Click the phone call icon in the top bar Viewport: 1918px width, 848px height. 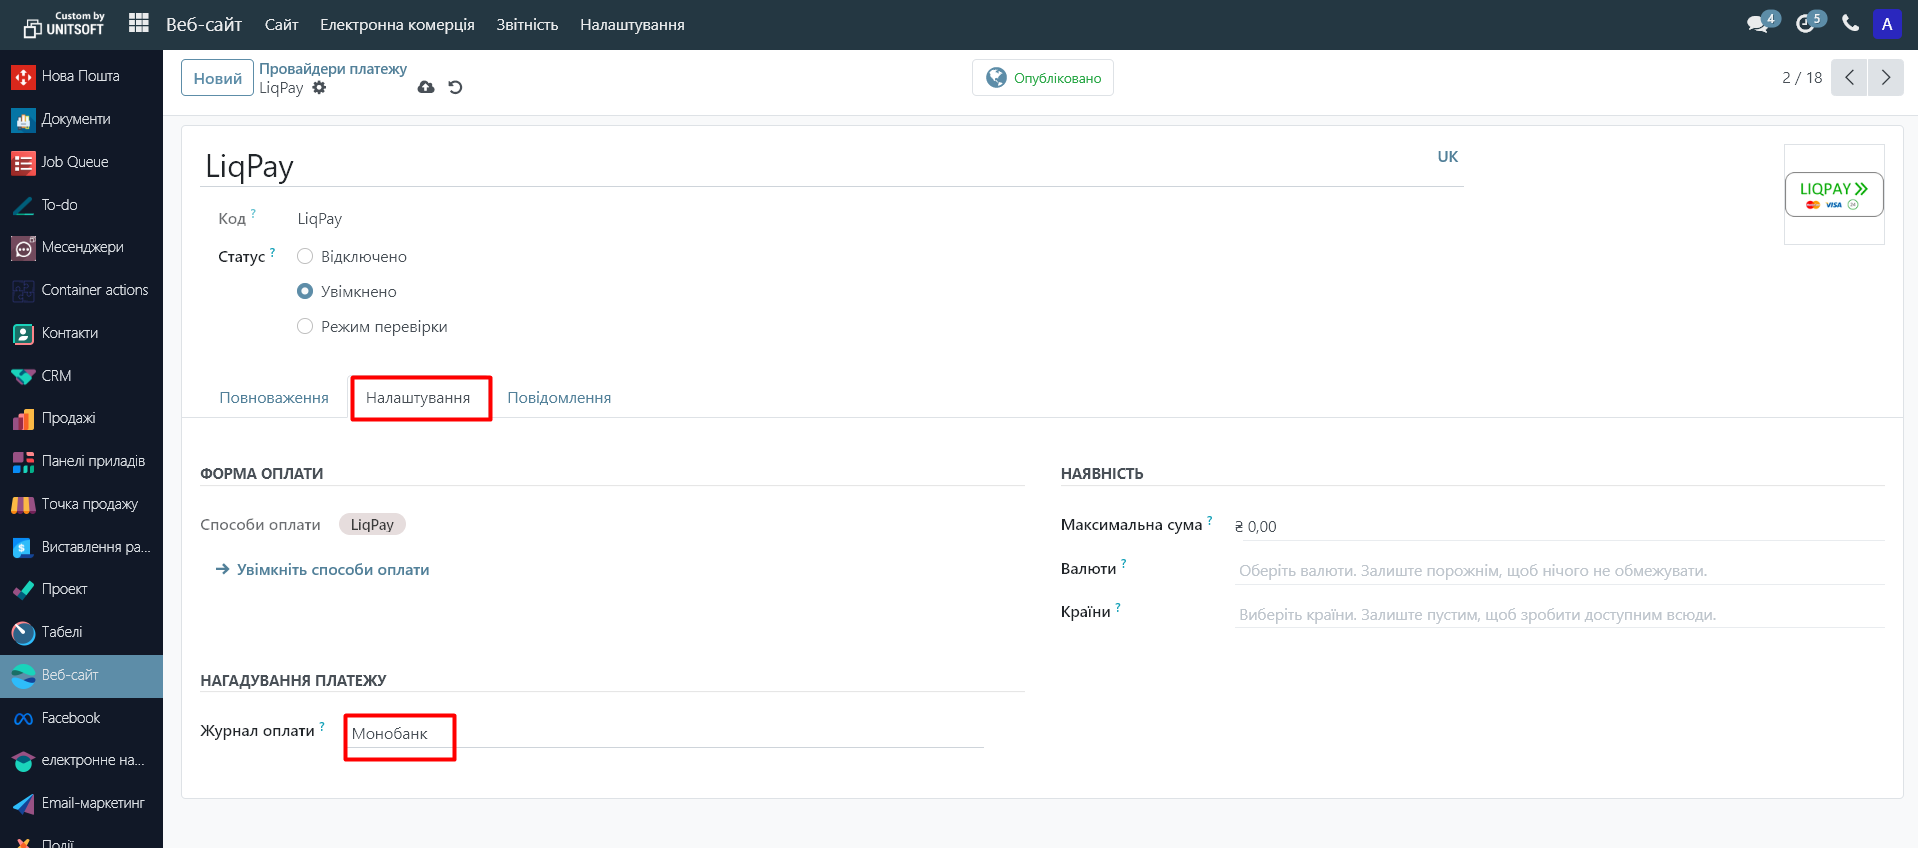coord(1850,24)
